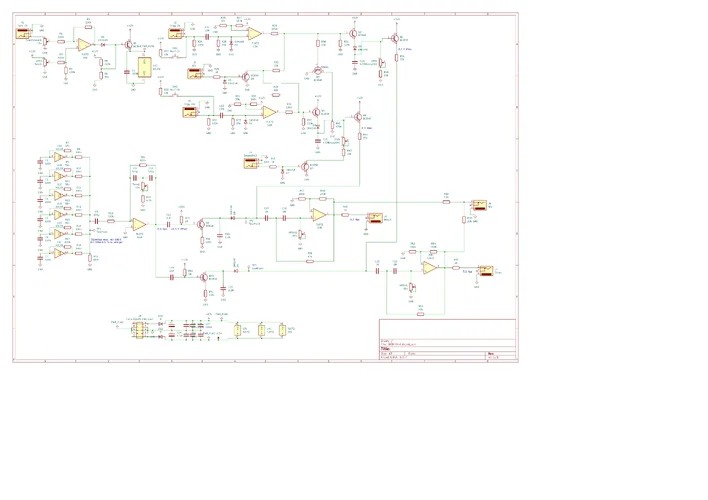Select the diode between first op-amp and transistor

click(x=103, y=45)
